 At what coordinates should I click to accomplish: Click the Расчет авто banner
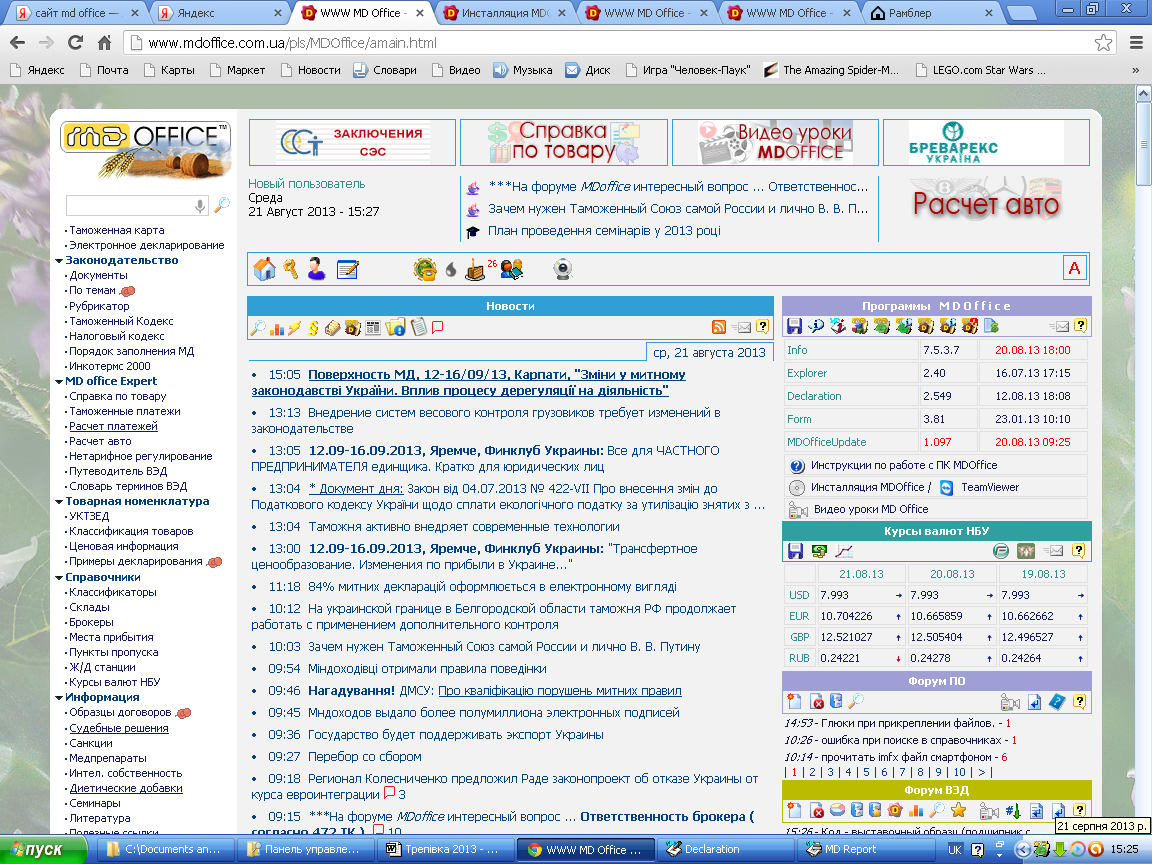pos(986,201)
